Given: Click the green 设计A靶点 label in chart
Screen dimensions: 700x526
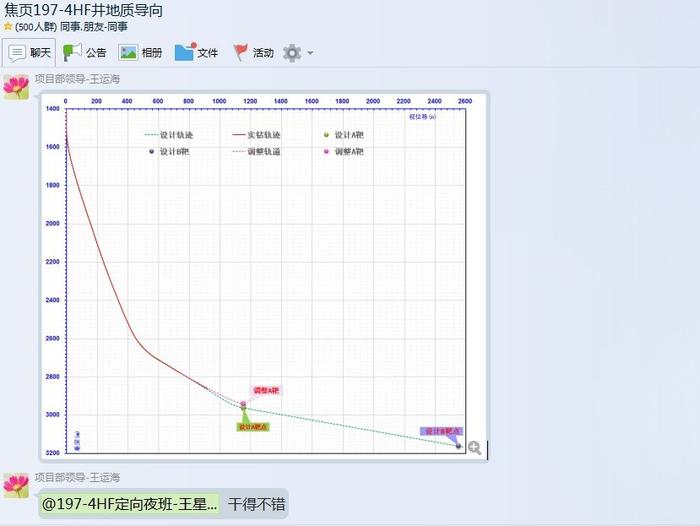Looking at the screenshot, I should [x=252, y=427].
